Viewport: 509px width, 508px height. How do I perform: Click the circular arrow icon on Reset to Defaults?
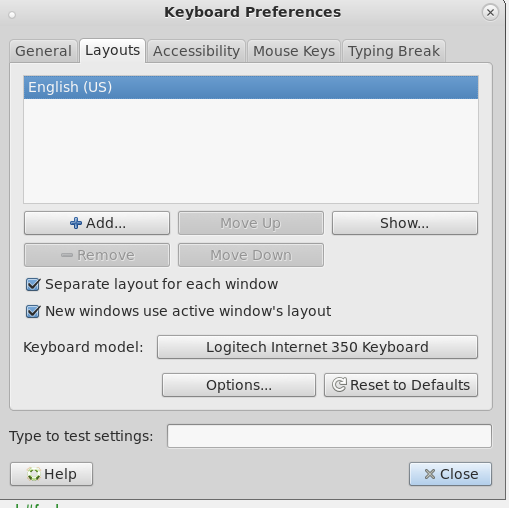point(339,385)
